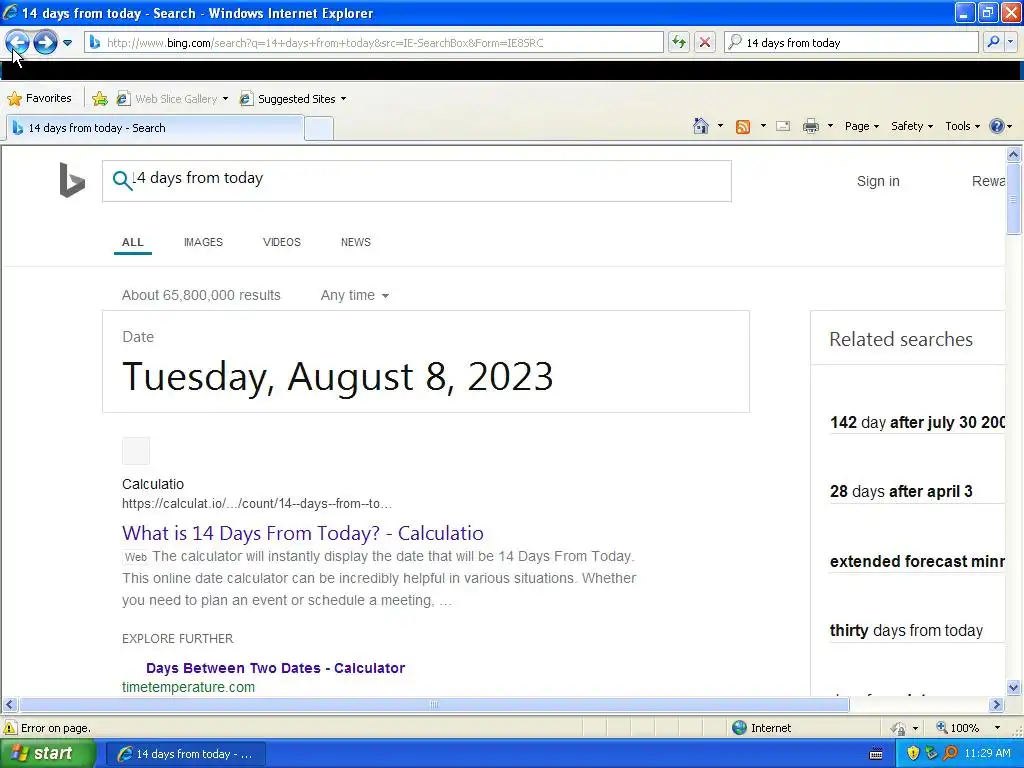
Task: Switch to the IMAGES tab
Action: pyautogui.click(x=203, y=242)
